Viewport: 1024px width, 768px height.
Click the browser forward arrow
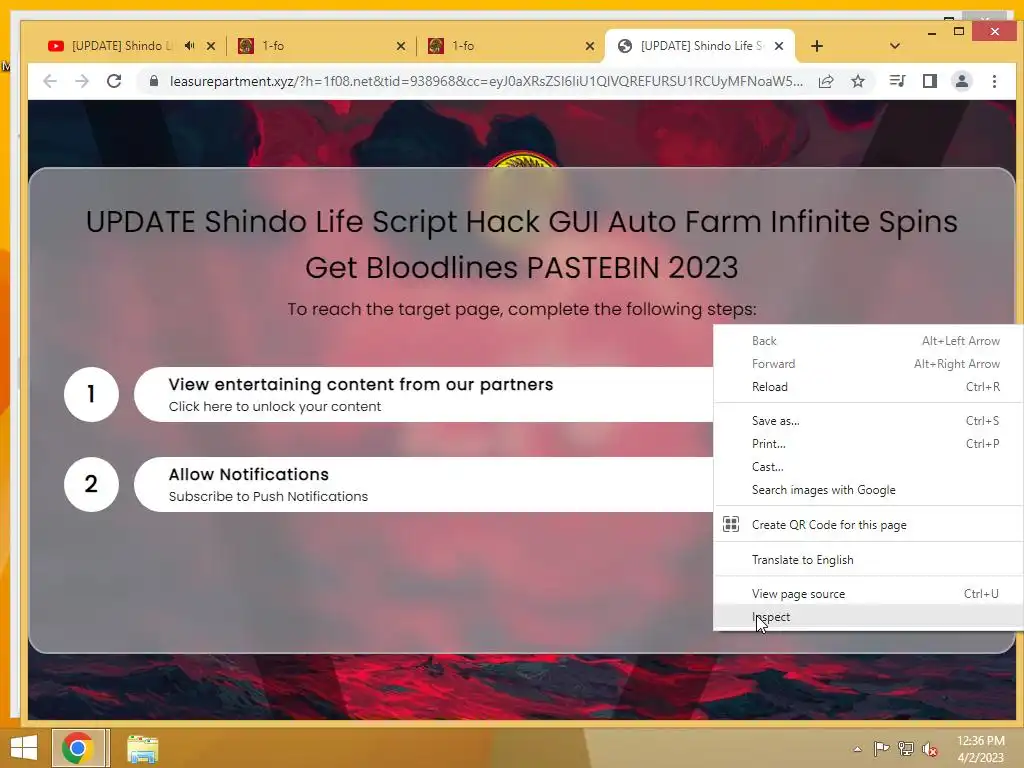pyautogui.click(x=82, y=81)
